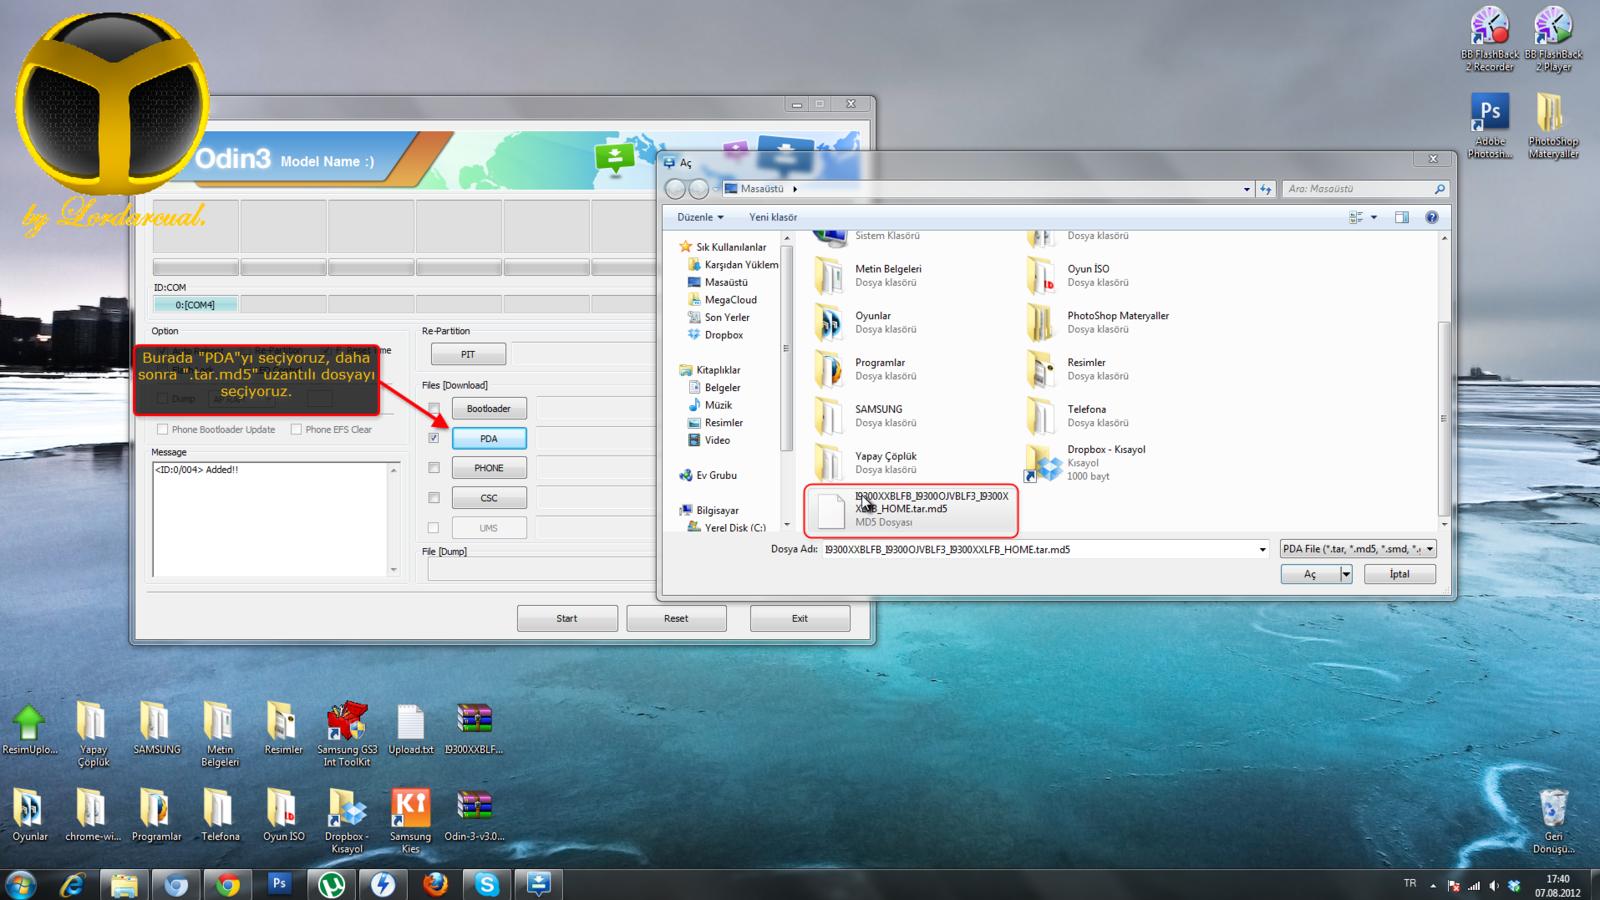Select Belgeler library in sidebar
This screenshot has height=900, width=1600.
point(722,387)
